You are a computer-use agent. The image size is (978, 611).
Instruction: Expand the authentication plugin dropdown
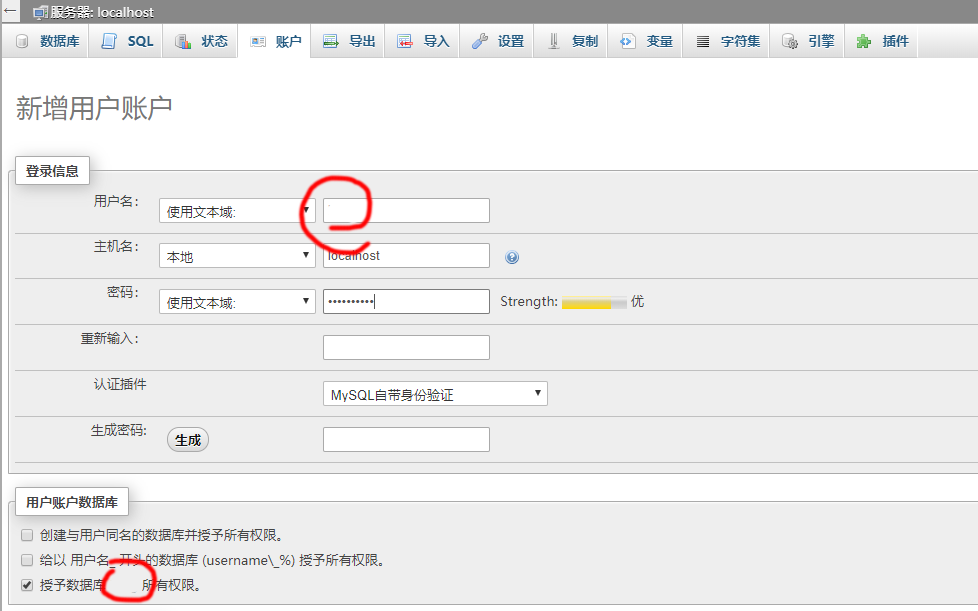coord(435,394)
